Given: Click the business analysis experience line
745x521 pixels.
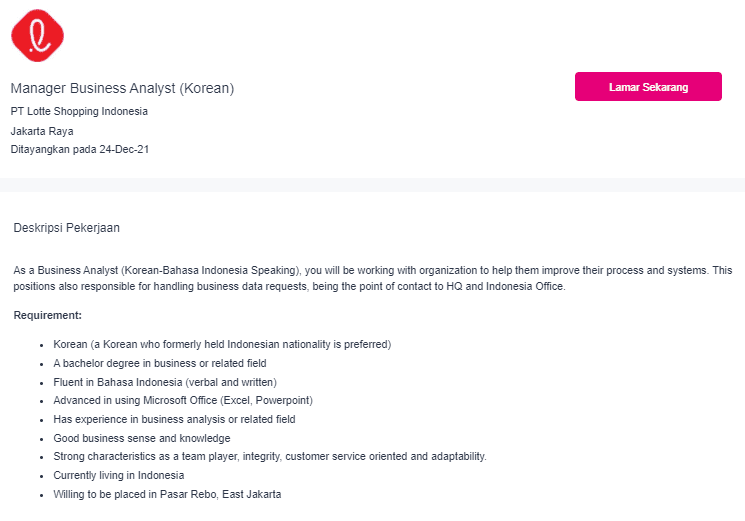Looking at the screenshot, I should coord(174,419).
